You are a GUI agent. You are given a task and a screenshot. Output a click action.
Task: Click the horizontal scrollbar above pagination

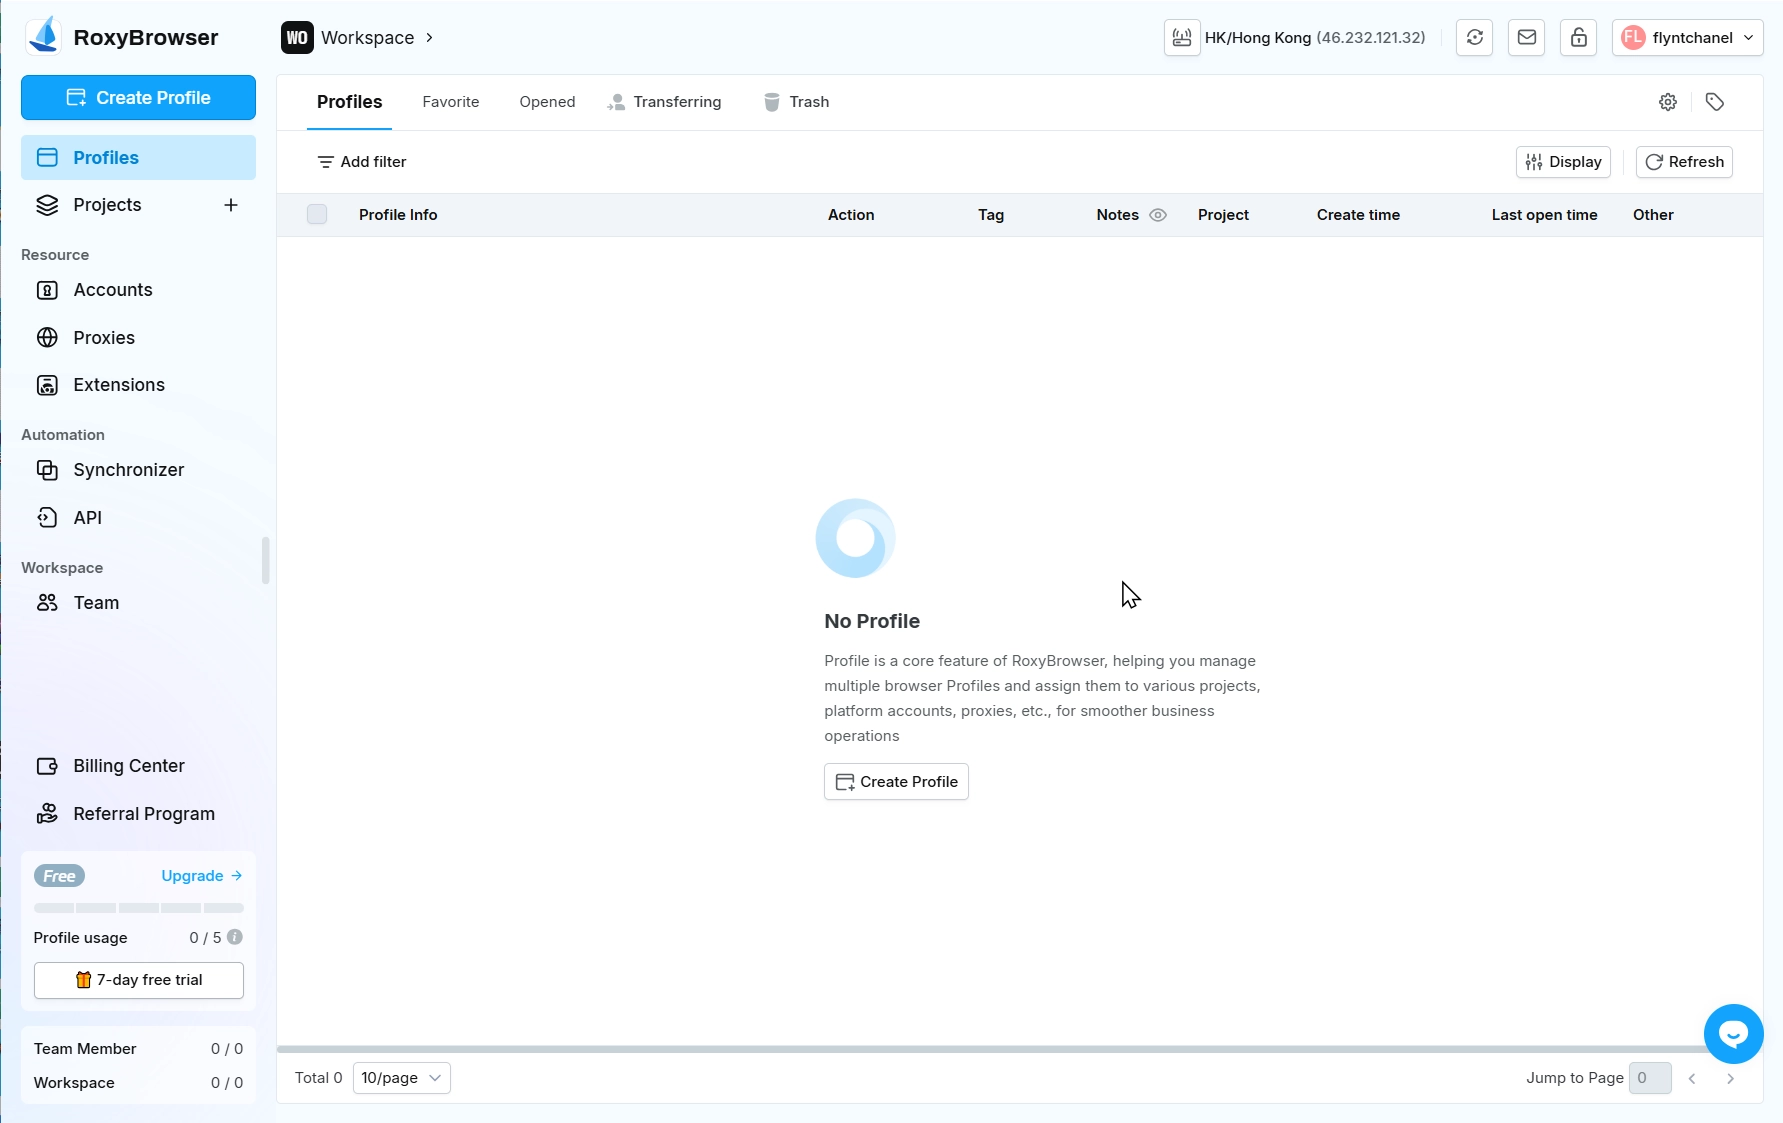[x=990, y=1049]
